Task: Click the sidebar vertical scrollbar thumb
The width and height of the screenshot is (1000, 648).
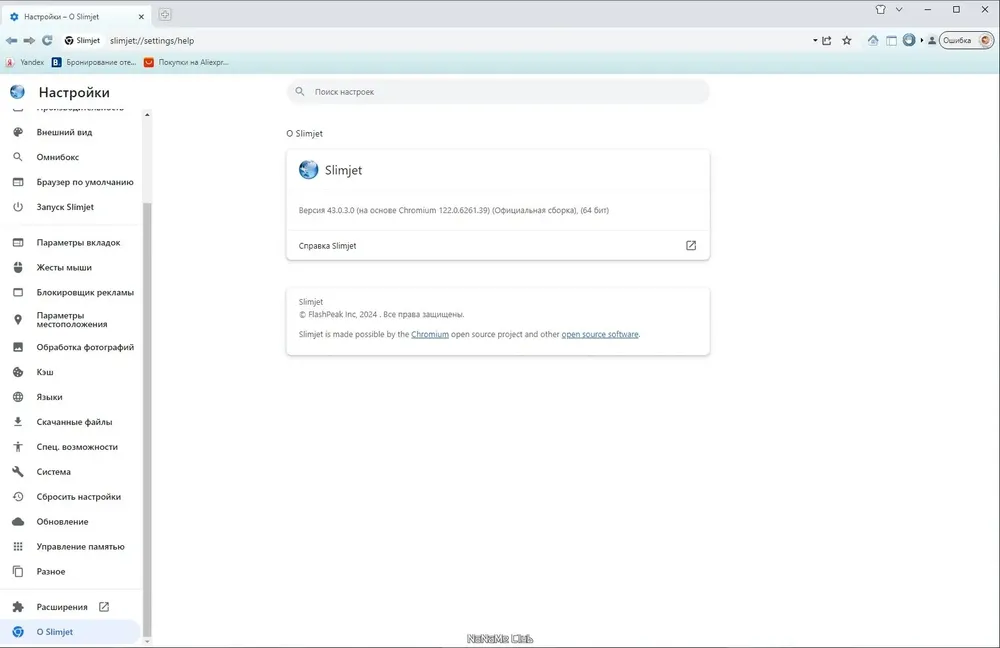Action: [147, 419]
